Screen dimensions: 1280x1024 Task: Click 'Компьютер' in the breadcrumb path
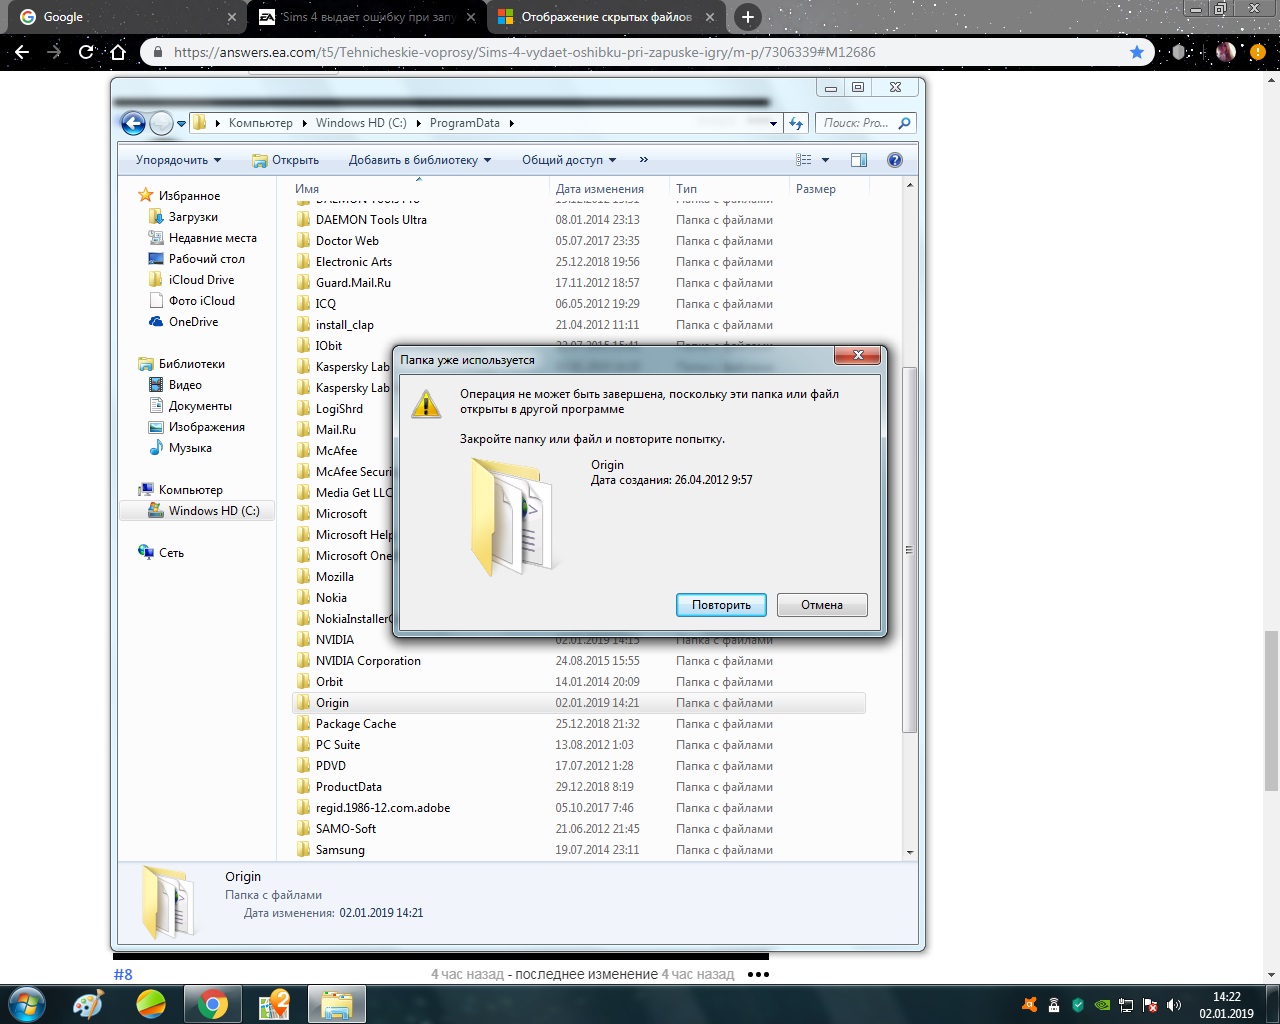coord(261,123)
